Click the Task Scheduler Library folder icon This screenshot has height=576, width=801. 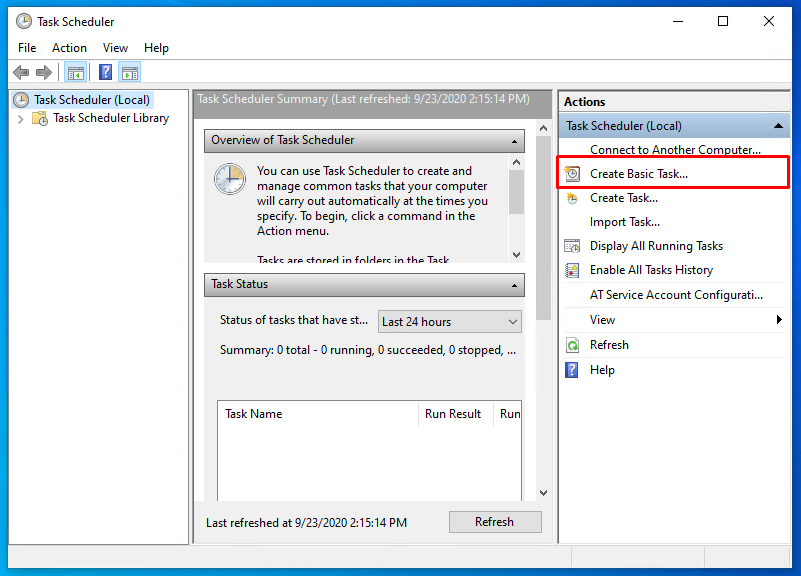pyautogui.click(x=40, y=118)
